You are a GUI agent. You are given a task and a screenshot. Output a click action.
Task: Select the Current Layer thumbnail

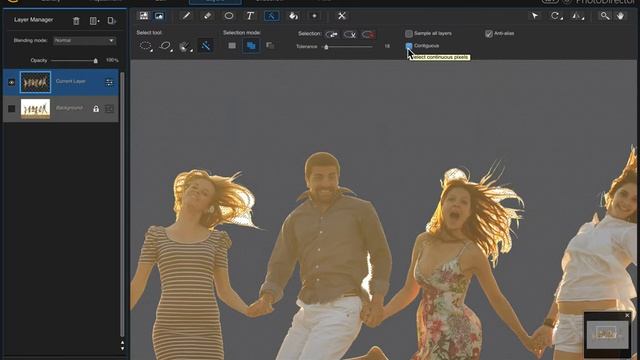click(x=36, y=82)
